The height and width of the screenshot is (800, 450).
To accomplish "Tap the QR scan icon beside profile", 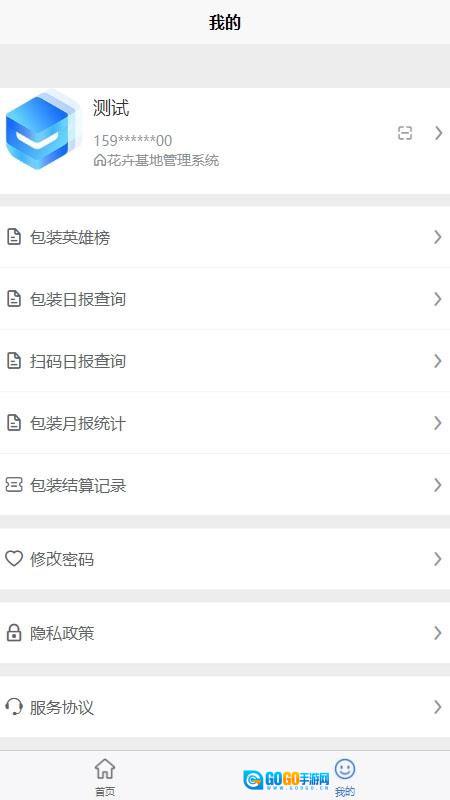I will (405, 133).
